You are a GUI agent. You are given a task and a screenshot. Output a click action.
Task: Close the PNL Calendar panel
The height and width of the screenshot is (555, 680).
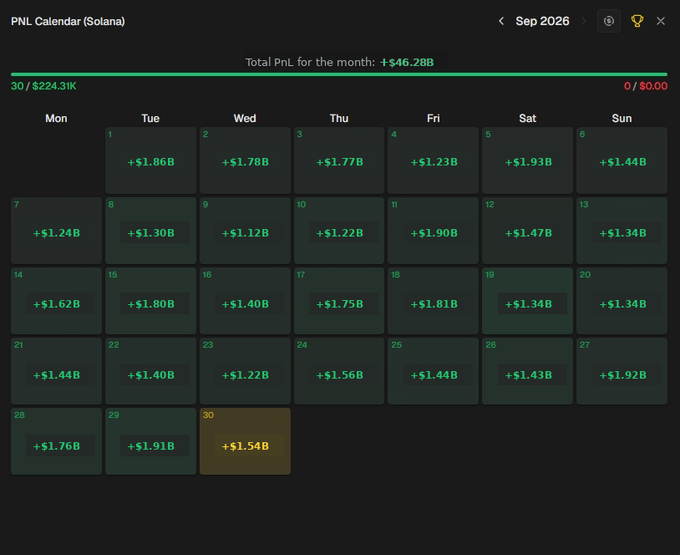(660, 21)
